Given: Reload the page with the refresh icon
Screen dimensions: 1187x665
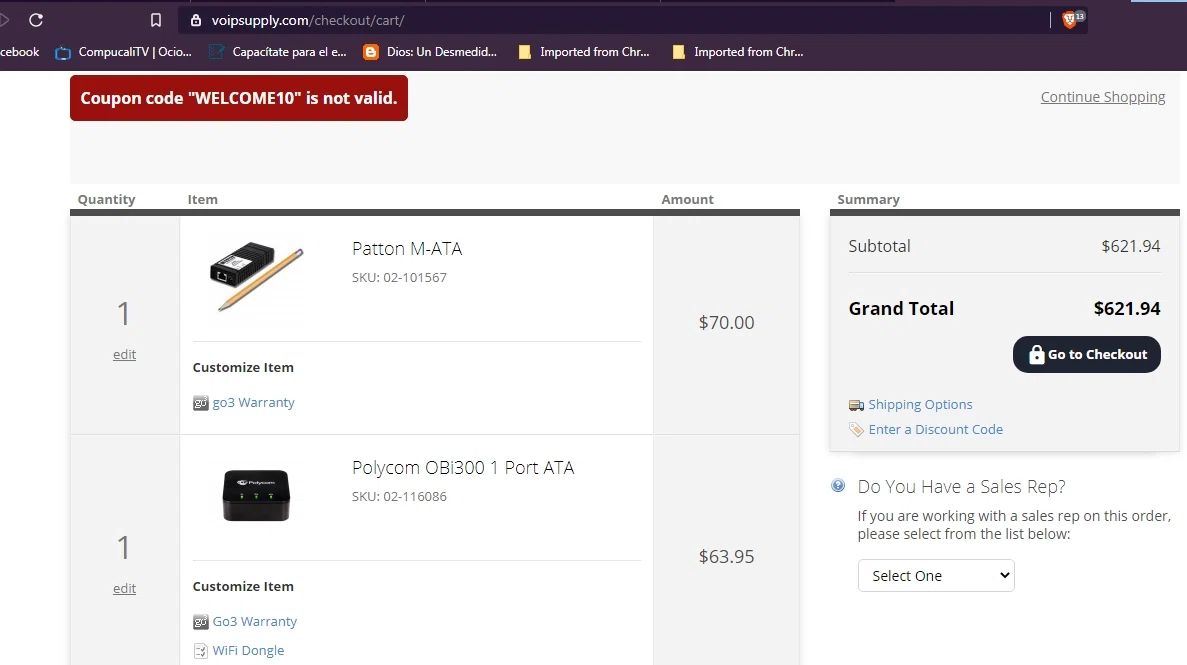Looking at the screenshot, I should (36, 20).
